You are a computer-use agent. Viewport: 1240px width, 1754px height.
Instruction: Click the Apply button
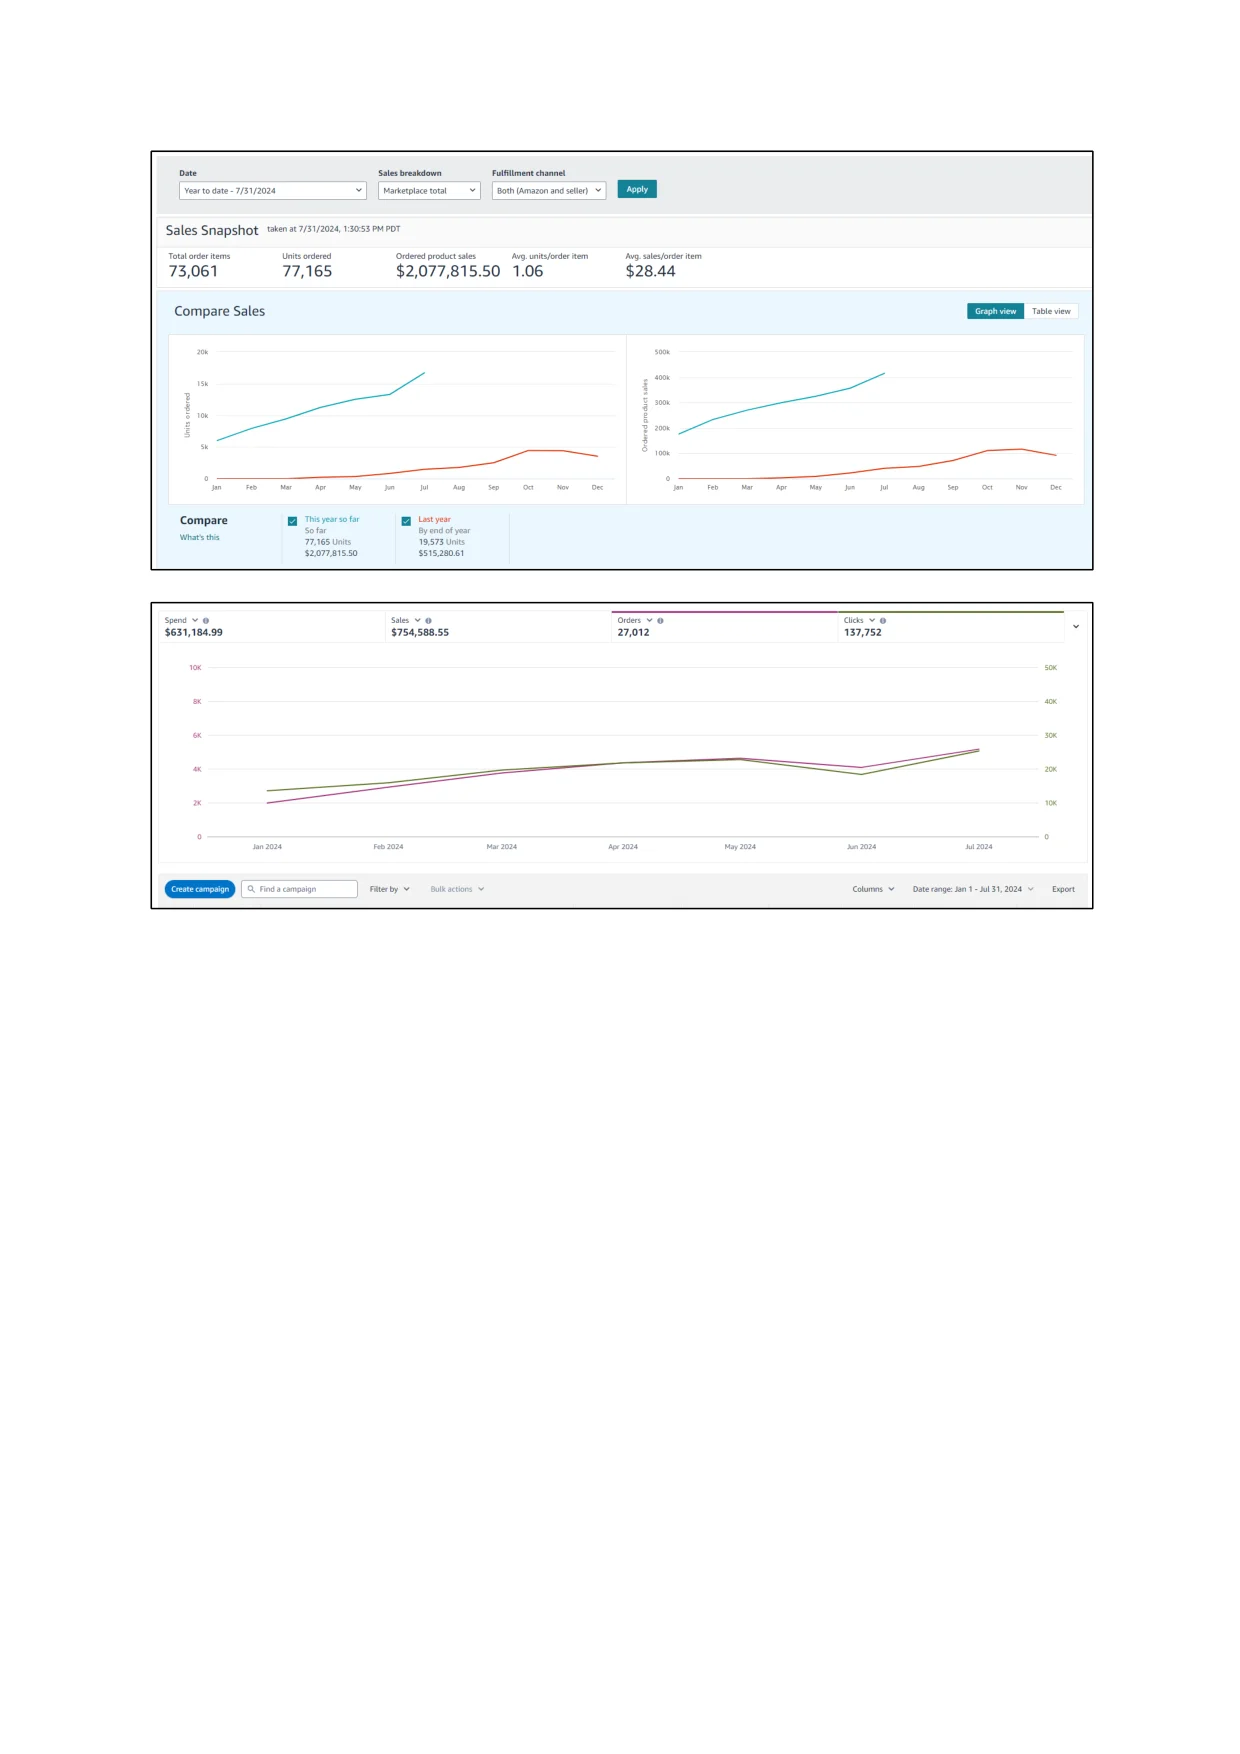tap(637, 189)
